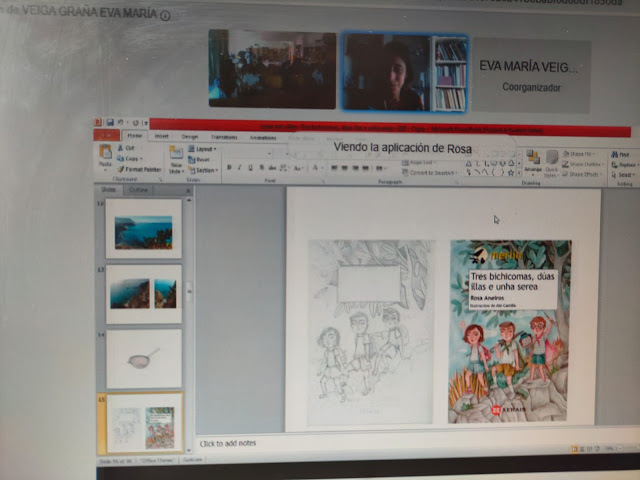Open the Select menu in Editing group

tap(623, 175)
